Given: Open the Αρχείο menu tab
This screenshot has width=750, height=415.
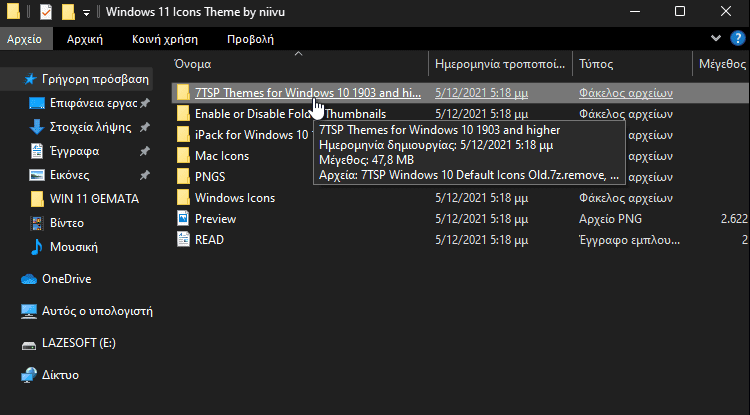Looking at the screenshot, I should (24, 39).
